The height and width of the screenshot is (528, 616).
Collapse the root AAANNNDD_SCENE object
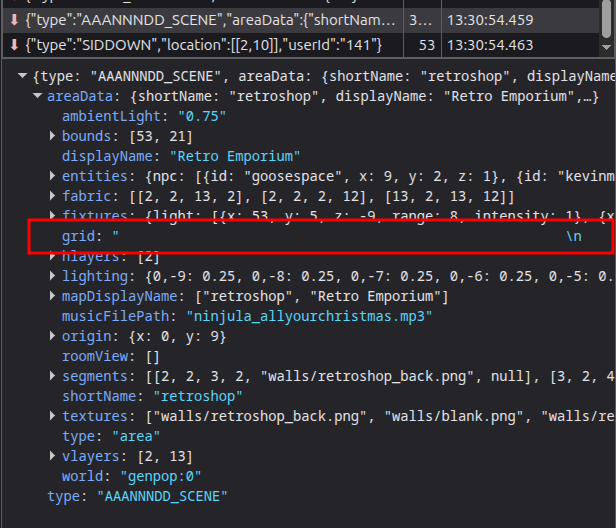tap(24, 77)
